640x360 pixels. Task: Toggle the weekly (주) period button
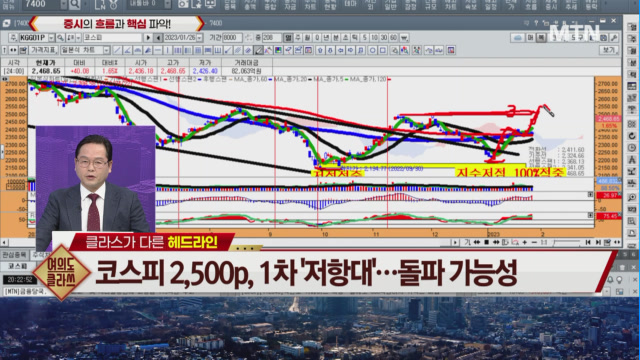[x=298, y=38]
